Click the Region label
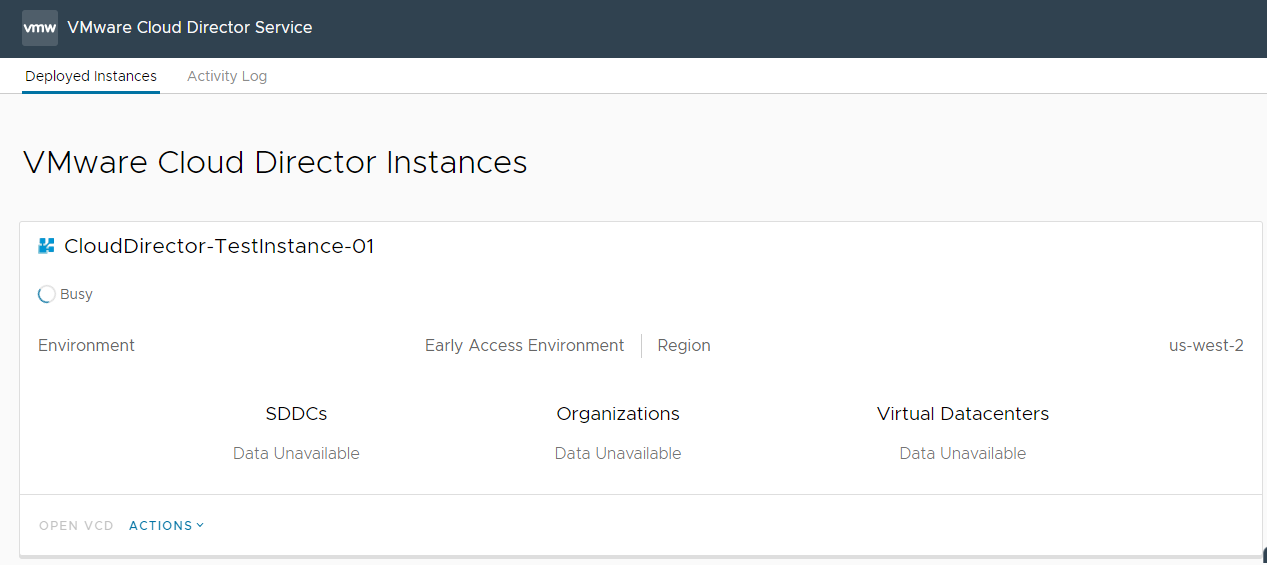Image resolution: width=1267 pixels, height=565 pixels. coord(684,345)
